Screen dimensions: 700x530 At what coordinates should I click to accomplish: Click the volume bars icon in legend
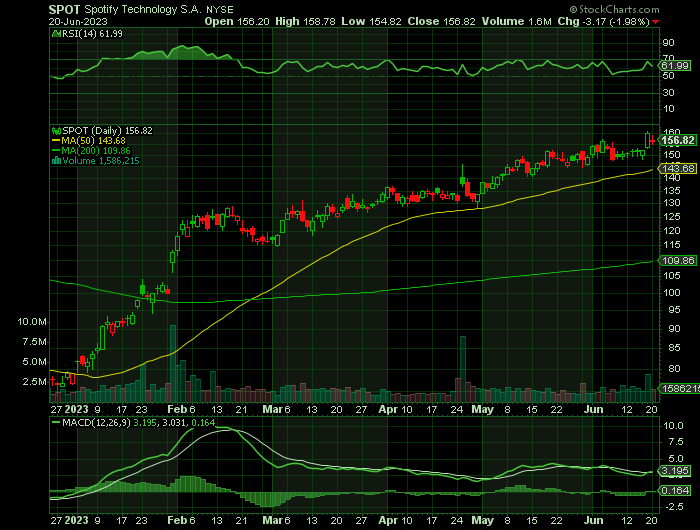[x=56, y=161]
